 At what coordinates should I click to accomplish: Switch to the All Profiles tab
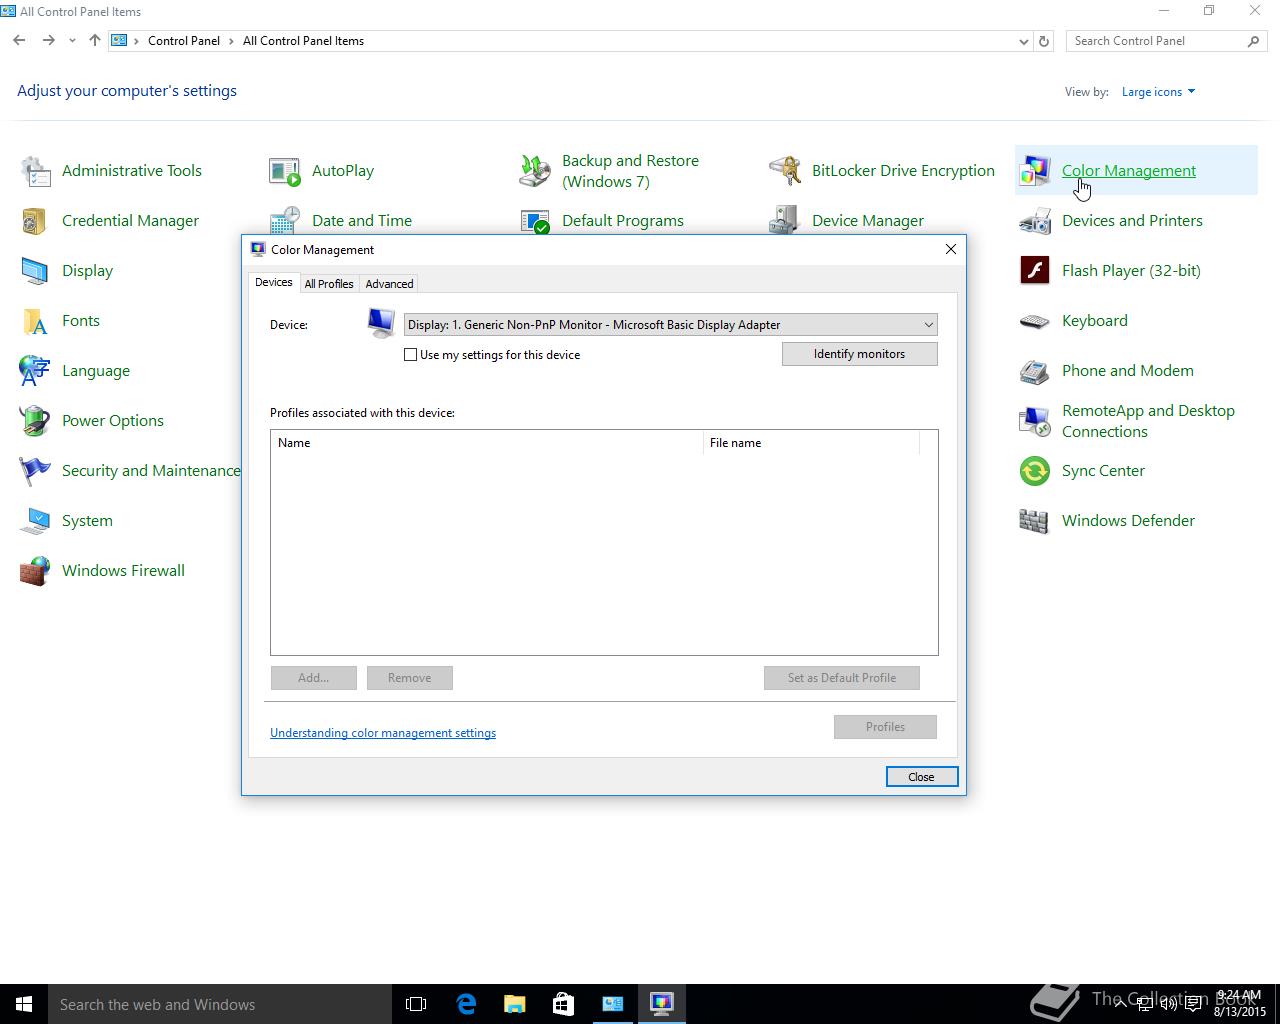[329, 284]
